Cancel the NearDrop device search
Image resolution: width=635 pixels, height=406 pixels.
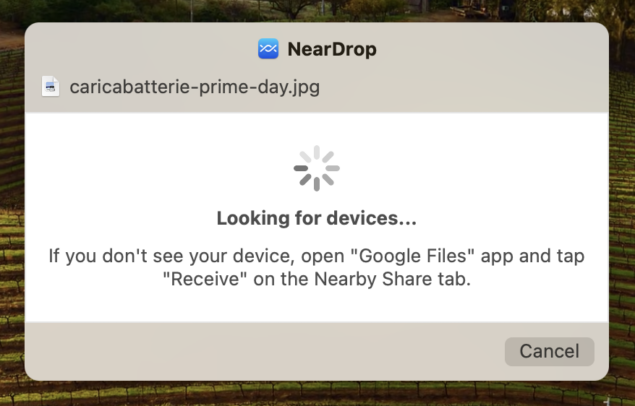tap(549, 351)
